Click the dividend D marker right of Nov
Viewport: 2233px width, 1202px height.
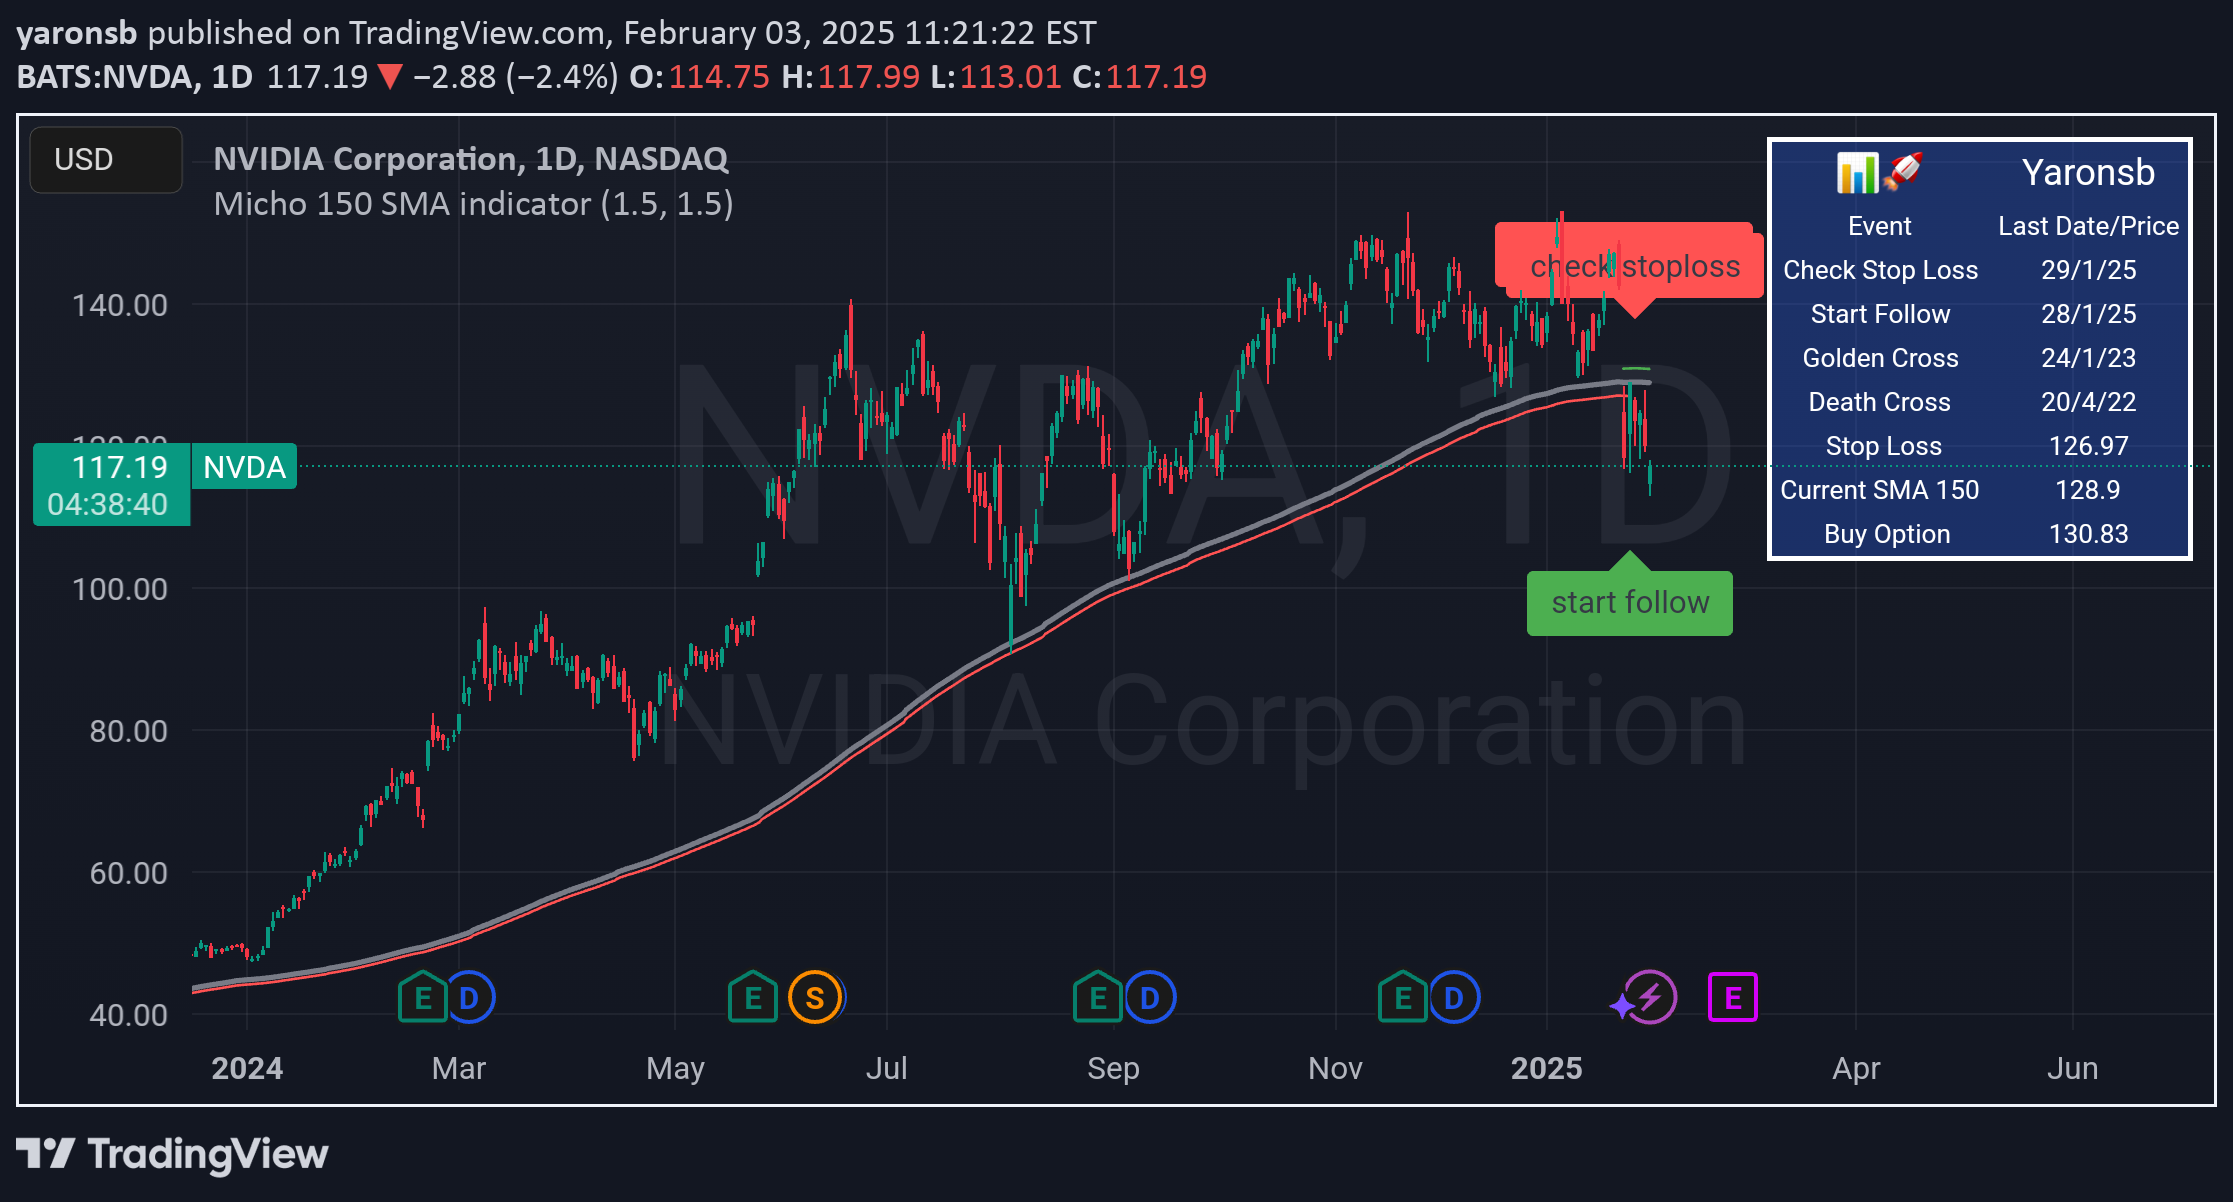pos(1454,998)
